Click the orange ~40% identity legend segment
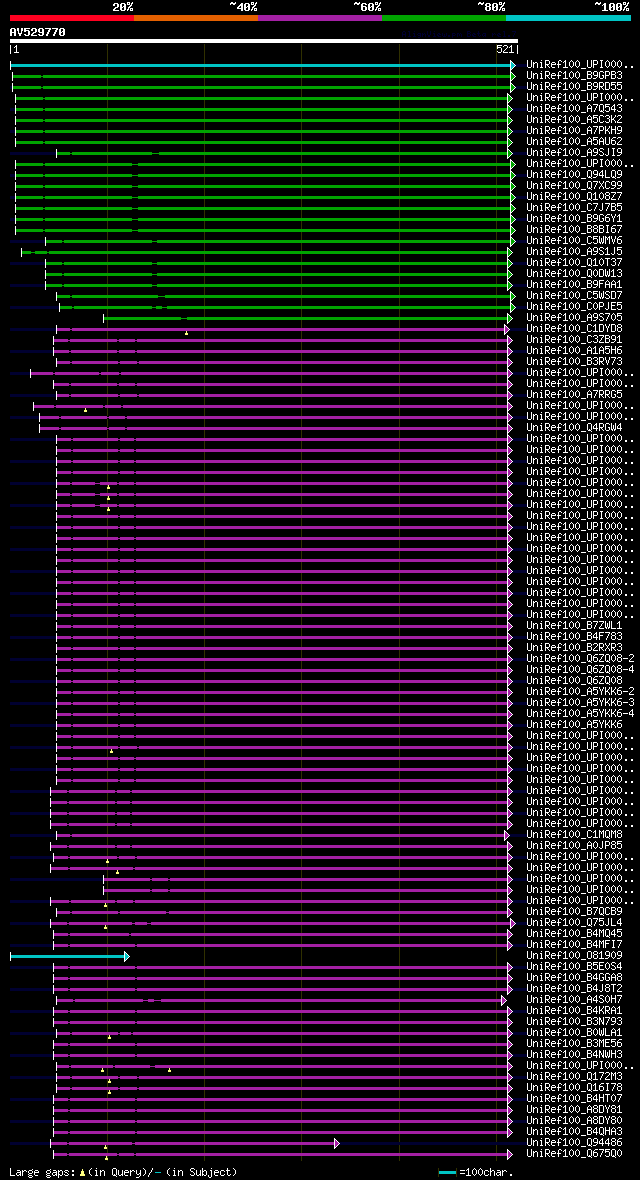This screenshot has width=640, height=1180. (196, 17)
